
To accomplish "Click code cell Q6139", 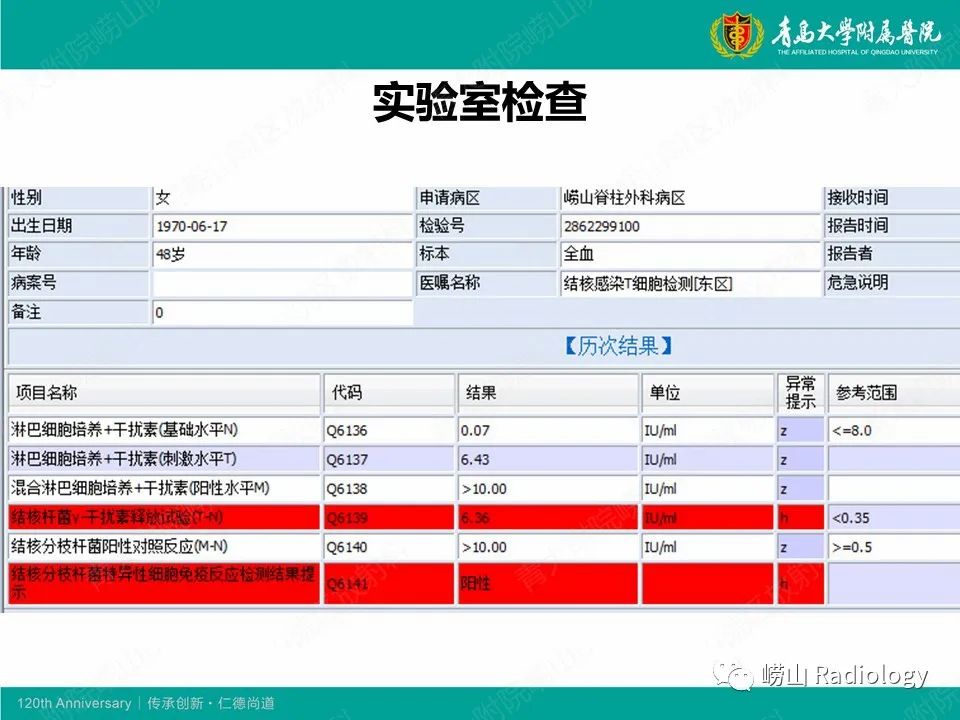I will tap(389, 517).
